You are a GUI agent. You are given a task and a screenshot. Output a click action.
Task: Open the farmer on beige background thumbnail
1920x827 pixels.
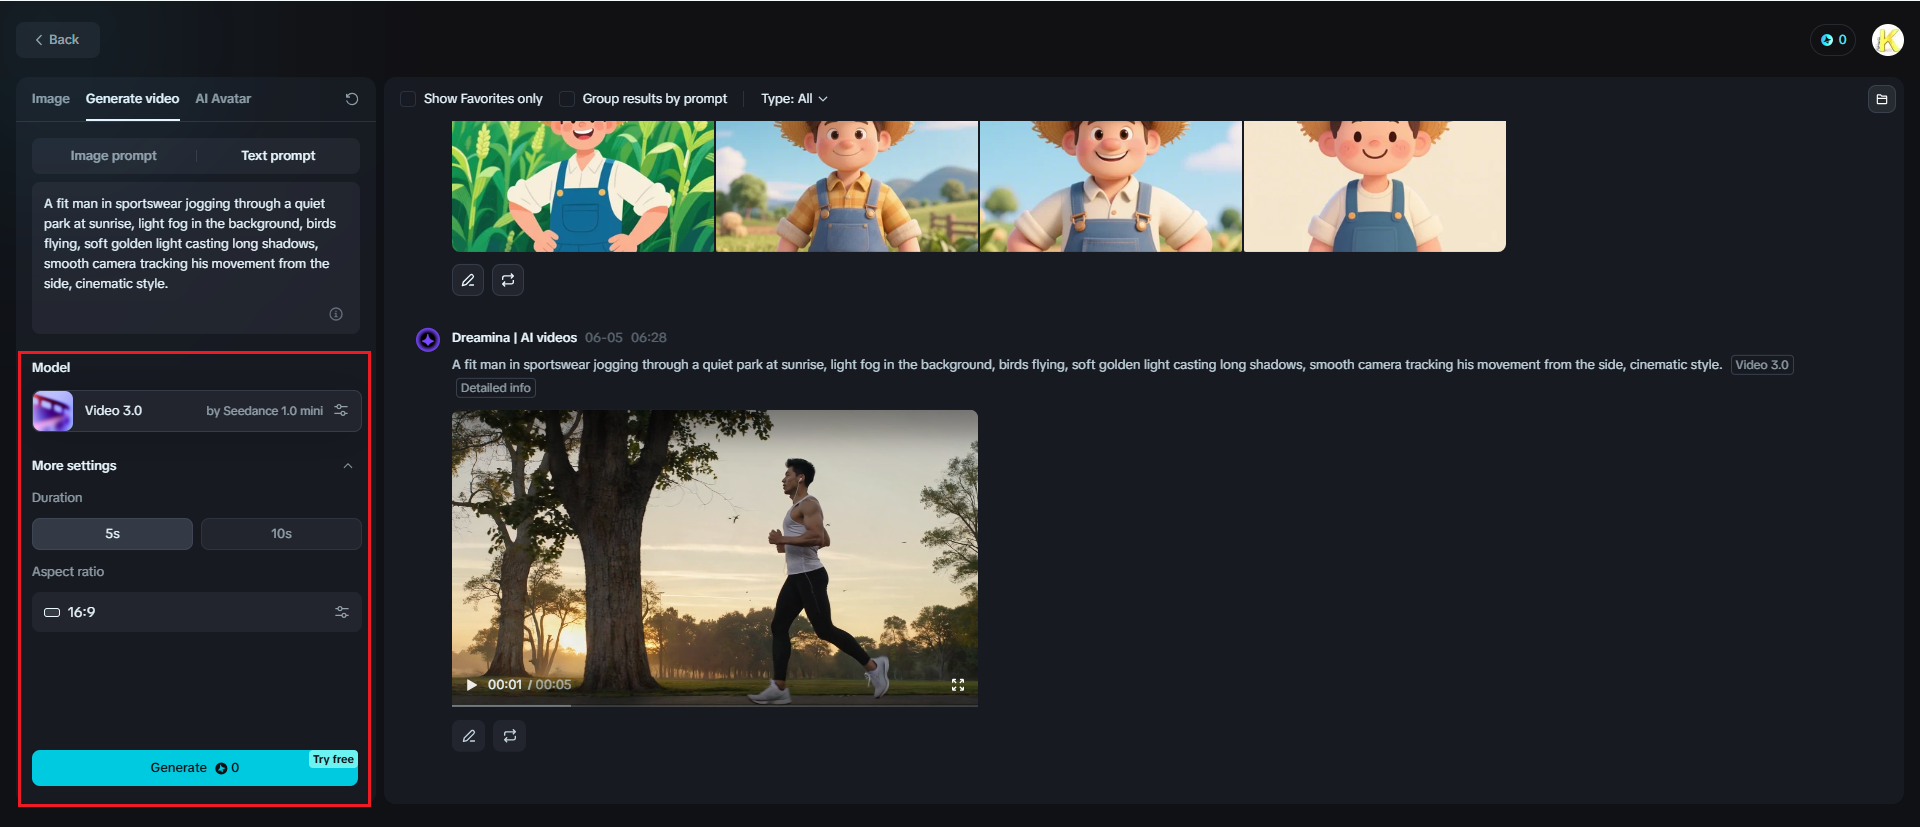(x=1375, y=186)
